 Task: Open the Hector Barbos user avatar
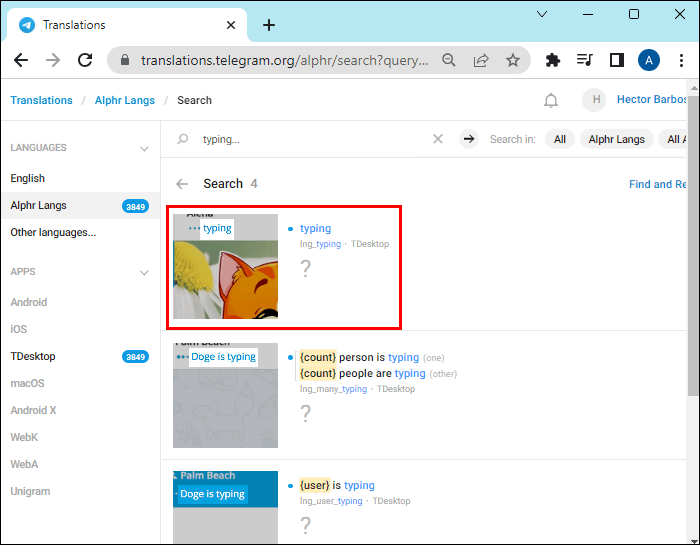(594, 100)
